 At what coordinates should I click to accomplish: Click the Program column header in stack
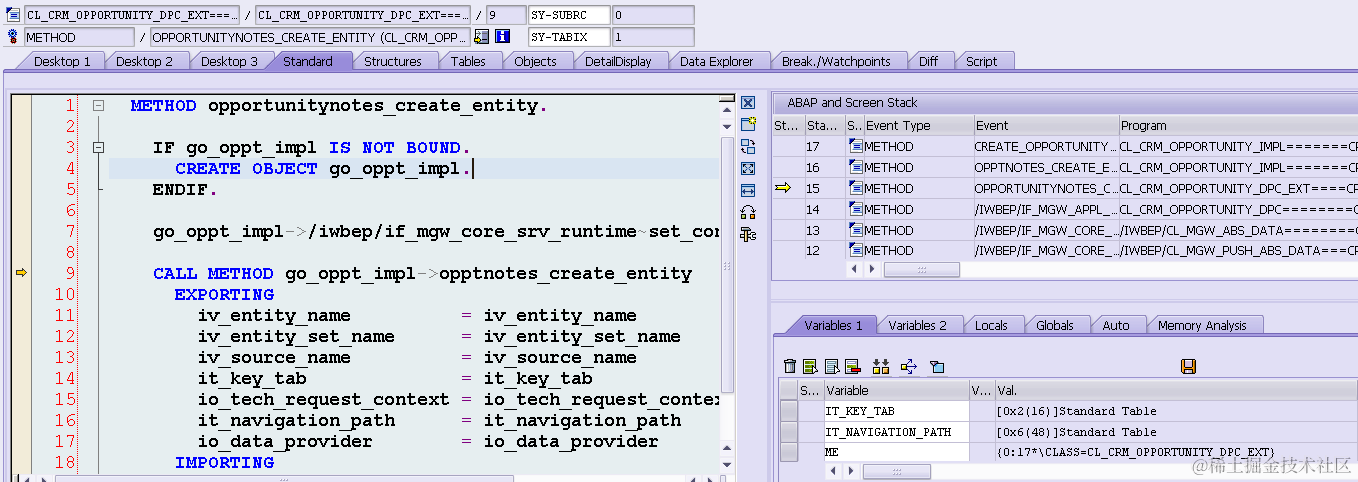1238,125
